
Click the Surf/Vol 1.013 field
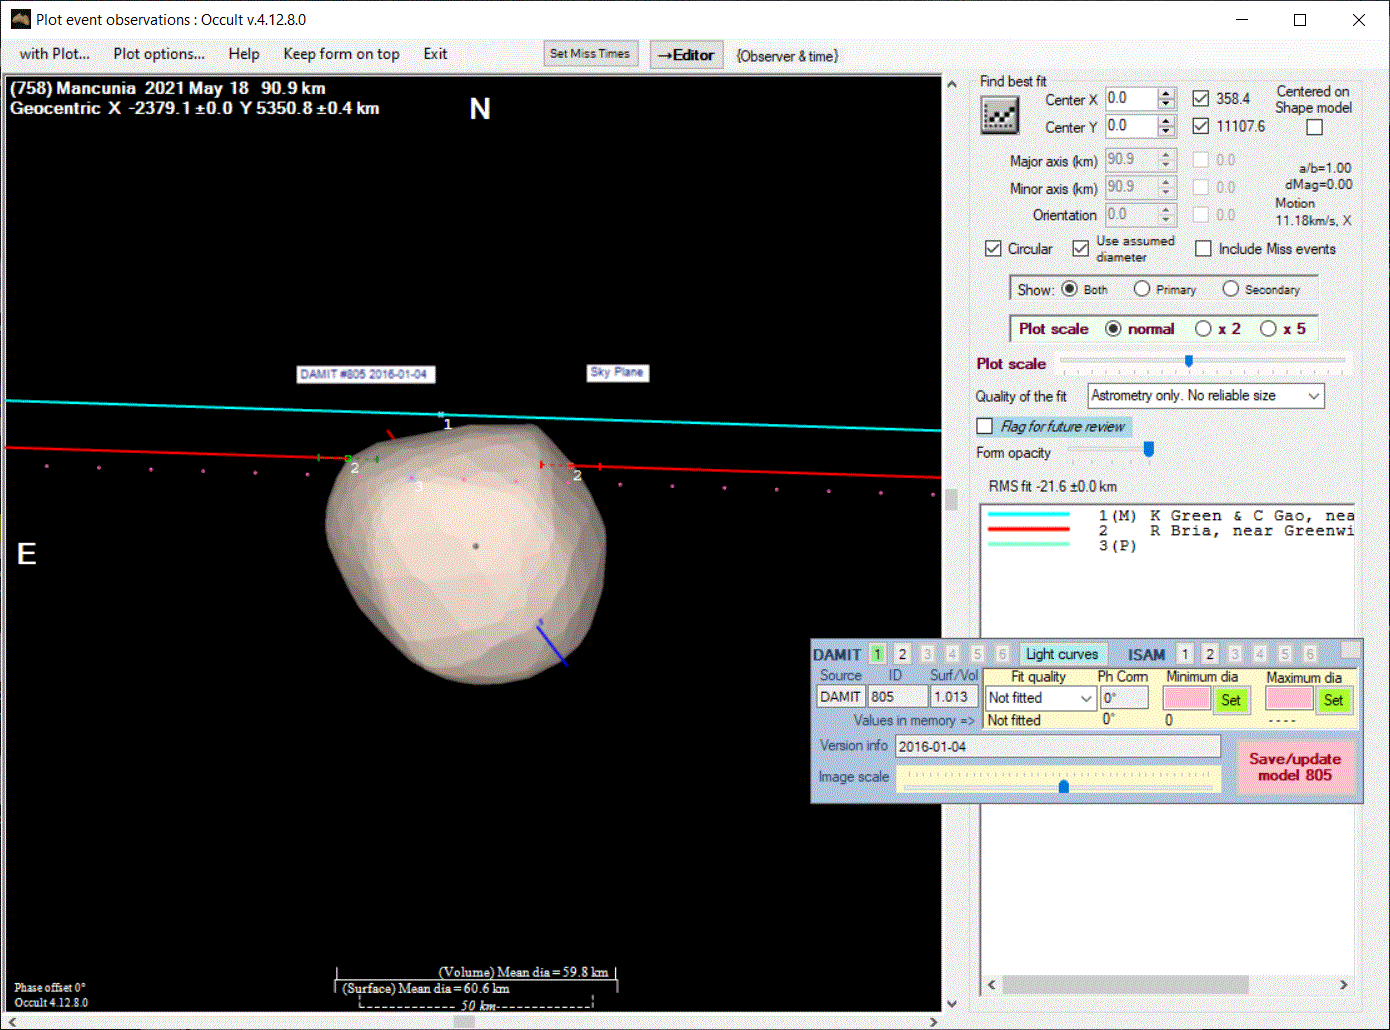pos(955,697)
